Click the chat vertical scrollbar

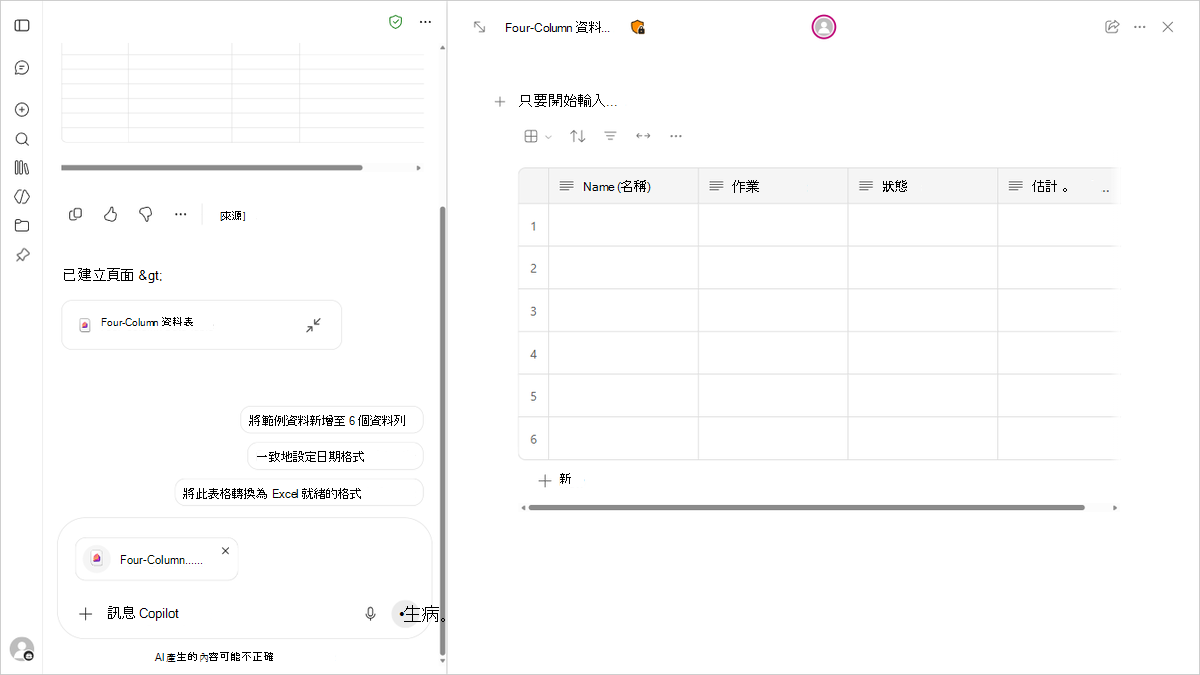443,430
